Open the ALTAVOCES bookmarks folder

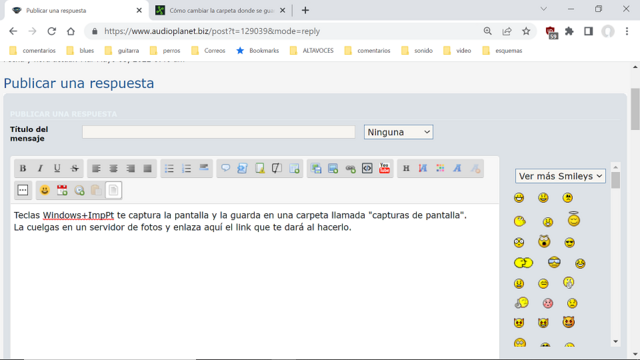(x=311, y=51)
